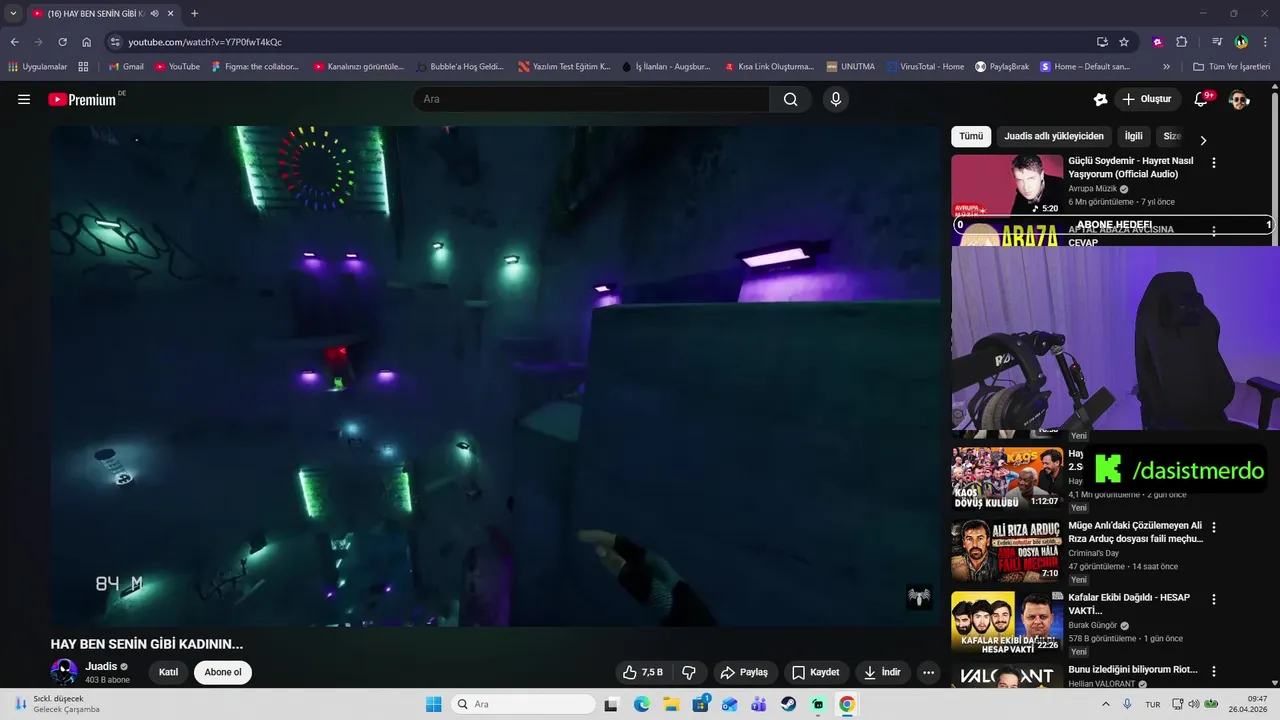This screenshot has width=1280, height=720.
Task: Open options for Riot Valorant video
Action: point(1214,672)
